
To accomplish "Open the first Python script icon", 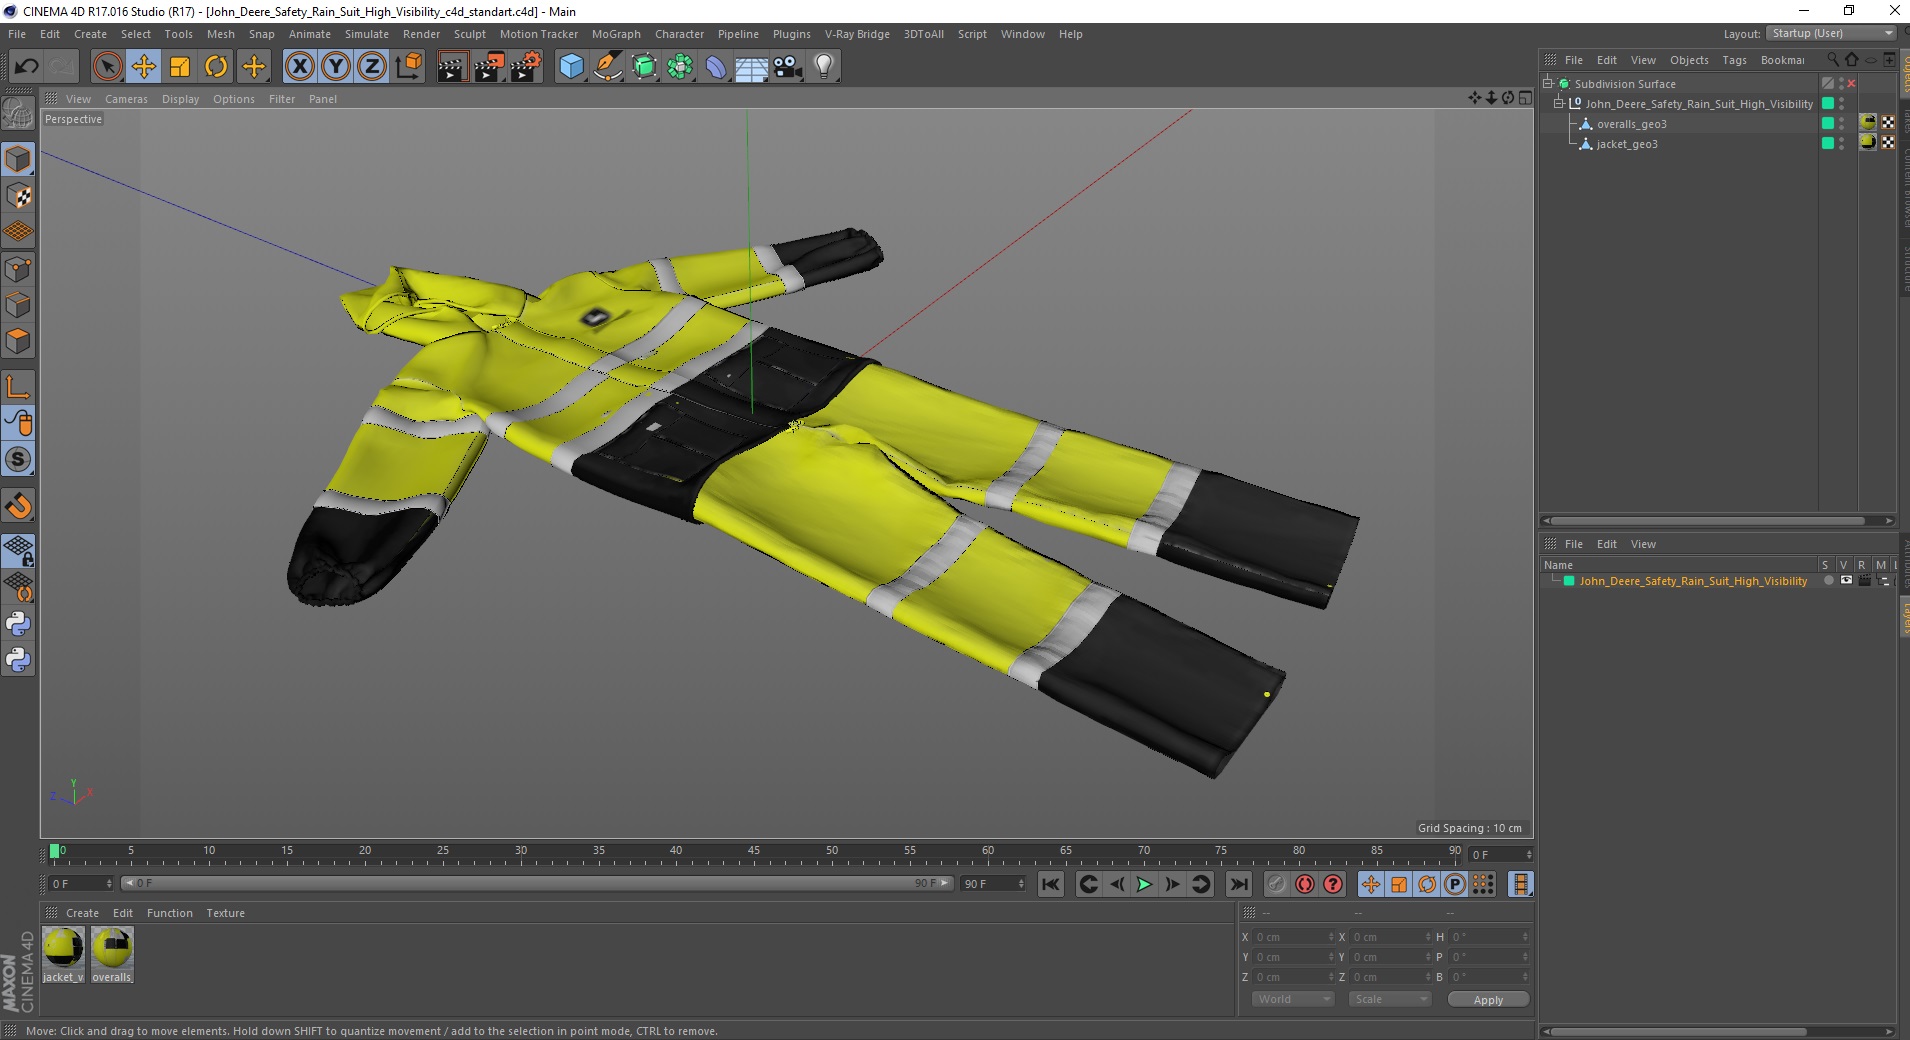I will pos(18,624).
